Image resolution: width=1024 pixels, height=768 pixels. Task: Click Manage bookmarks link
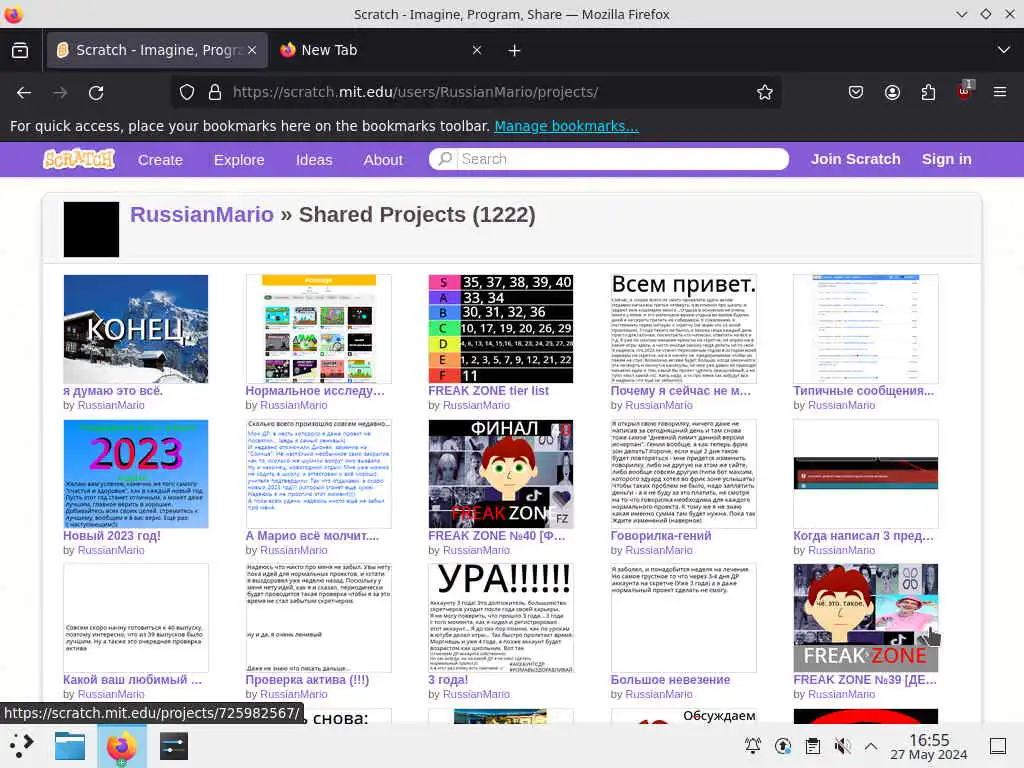click(566, 126)
